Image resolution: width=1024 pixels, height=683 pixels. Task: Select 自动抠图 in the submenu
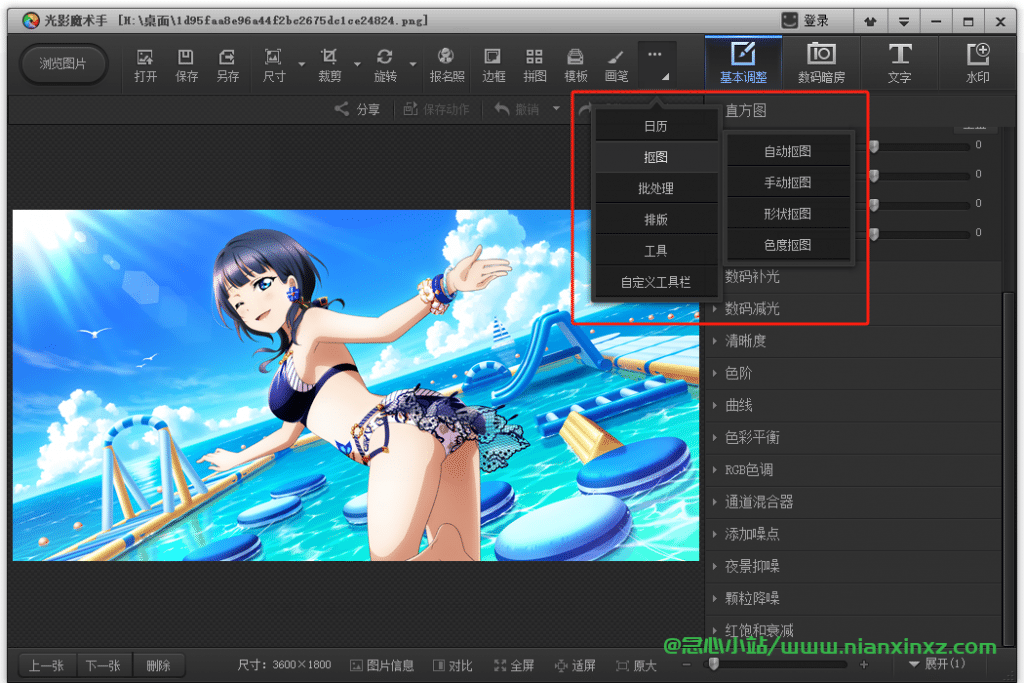[x=788, y=151]
